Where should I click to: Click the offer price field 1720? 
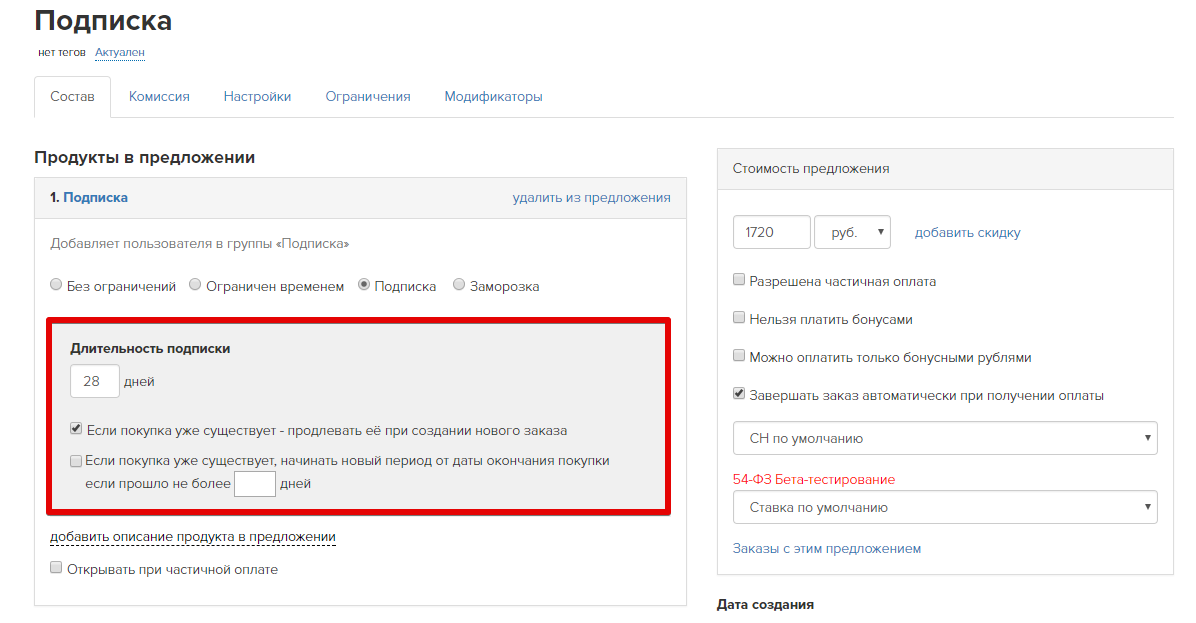coord(771,232)
